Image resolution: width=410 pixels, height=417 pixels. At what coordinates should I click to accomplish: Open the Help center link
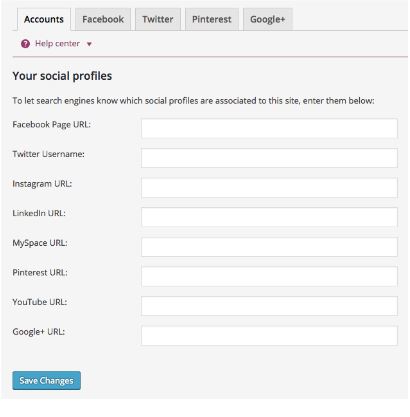pos(57,44)
